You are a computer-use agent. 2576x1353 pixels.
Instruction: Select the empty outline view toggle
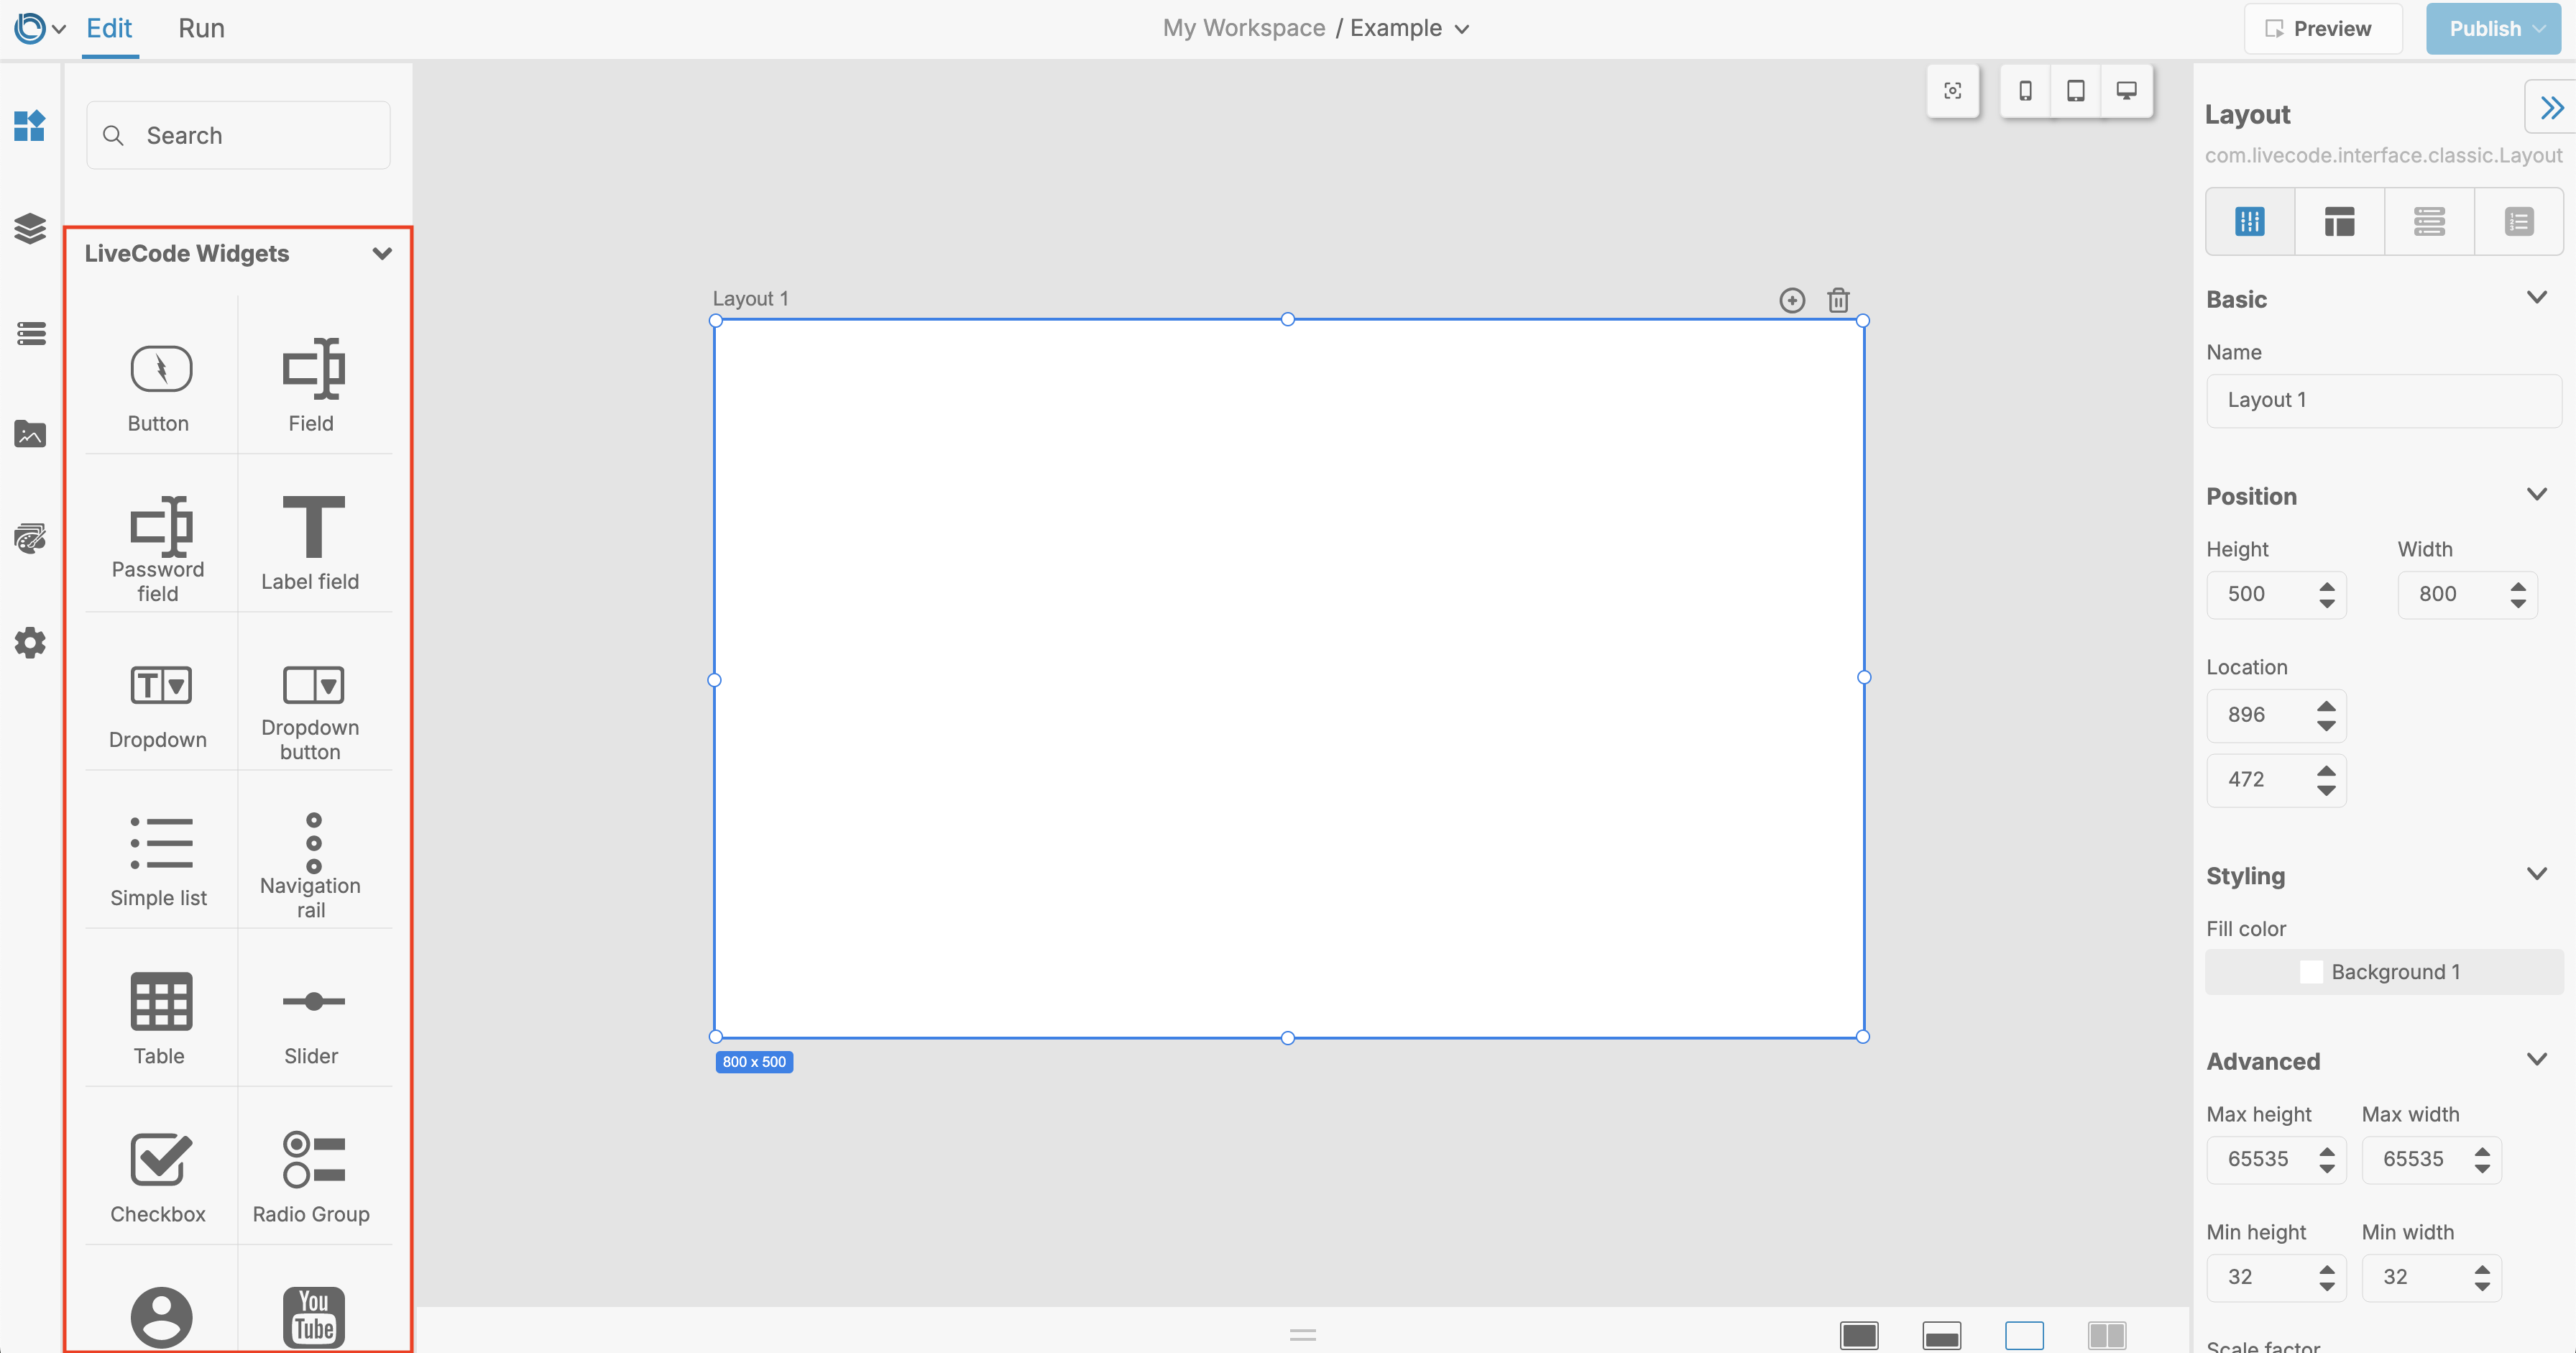tap(2024, 1335)
